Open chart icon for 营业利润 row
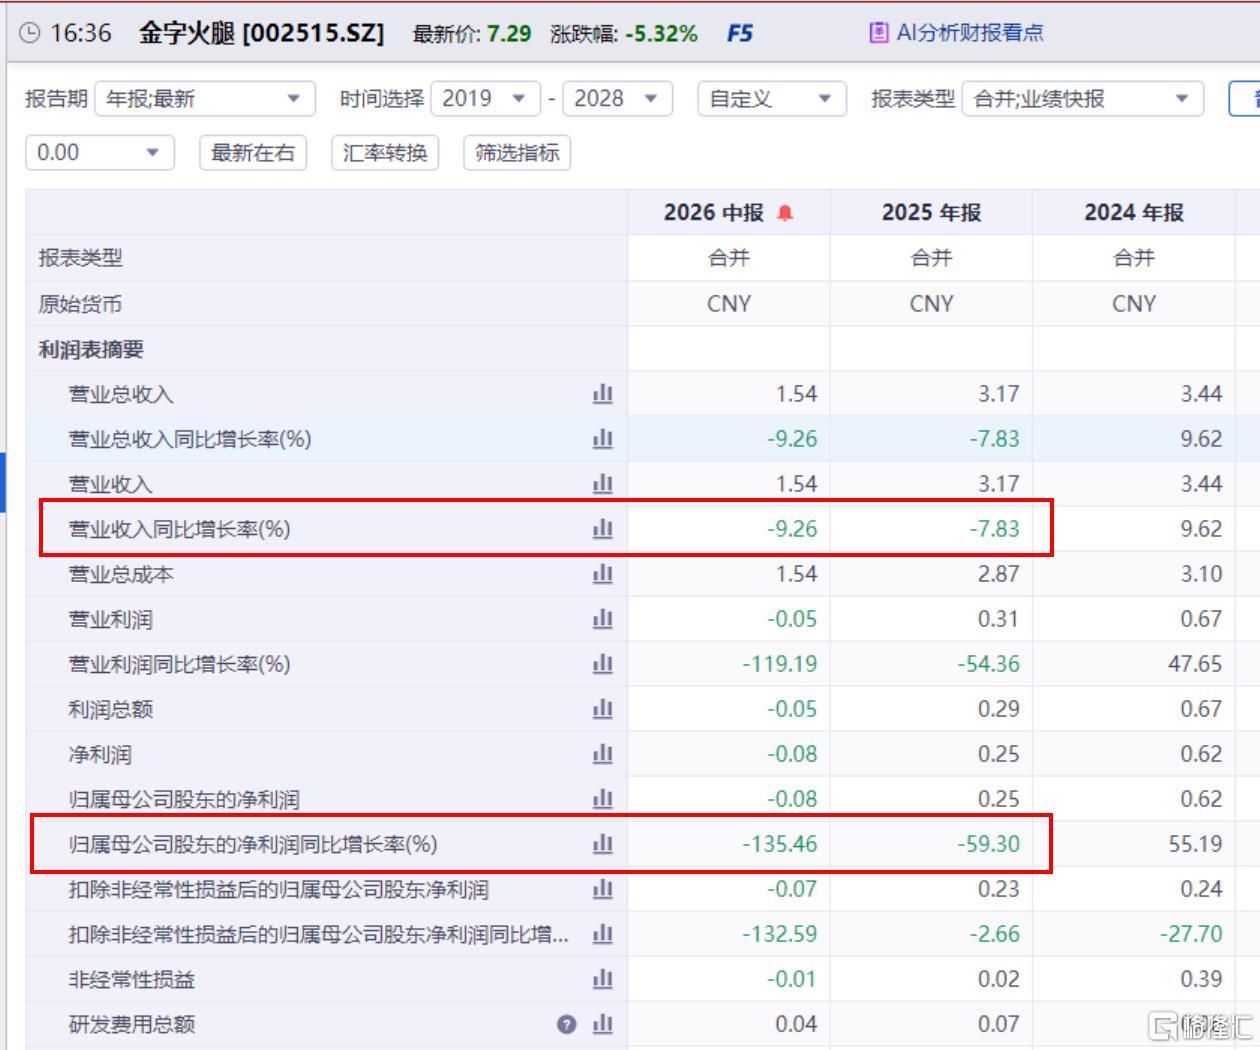This screenshot has width=1260, height=1050. pyautogui.click(x=602, y=619)
